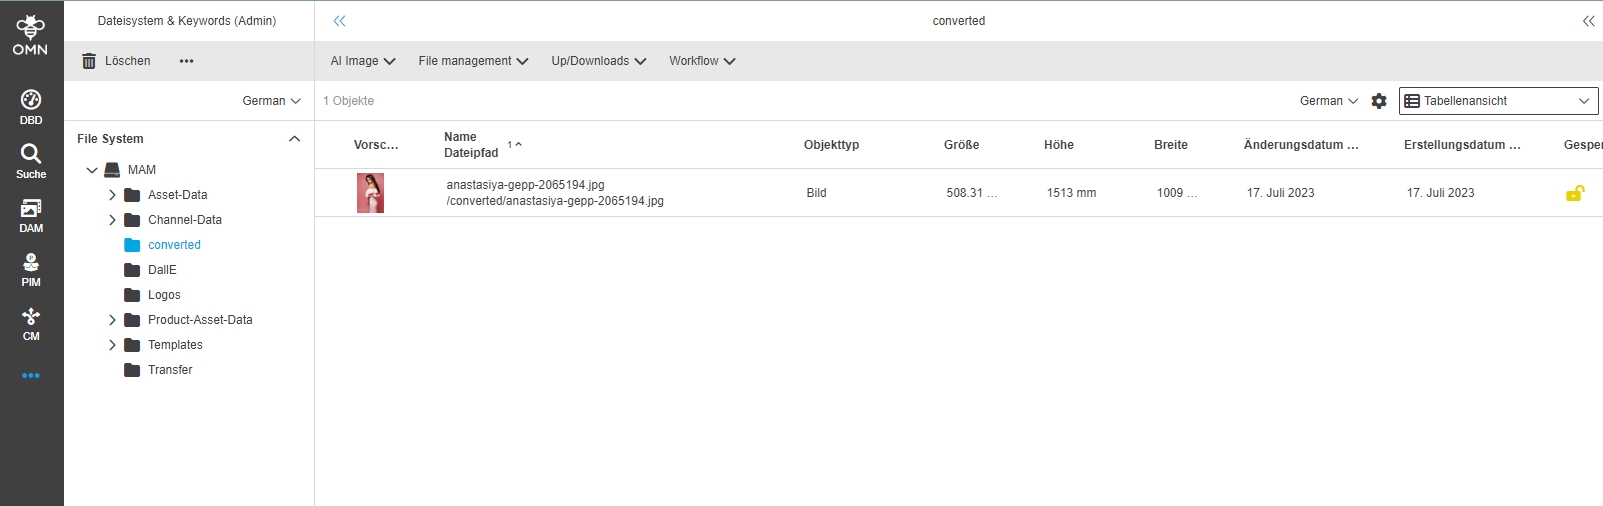Image resolution: width=1603 pixels, height=506 pixels.
Task: Open the DBD dashboard module
Action: (x=31, y=106)
